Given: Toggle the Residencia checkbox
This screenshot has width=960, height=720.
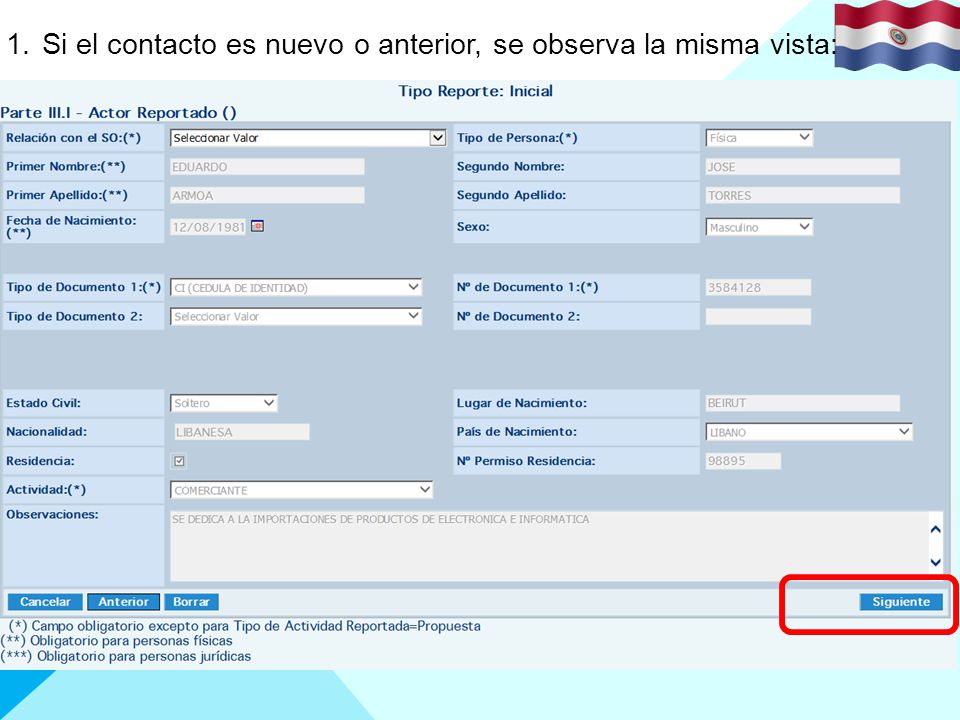Looking at the screenshot, I should coord(179,461).
